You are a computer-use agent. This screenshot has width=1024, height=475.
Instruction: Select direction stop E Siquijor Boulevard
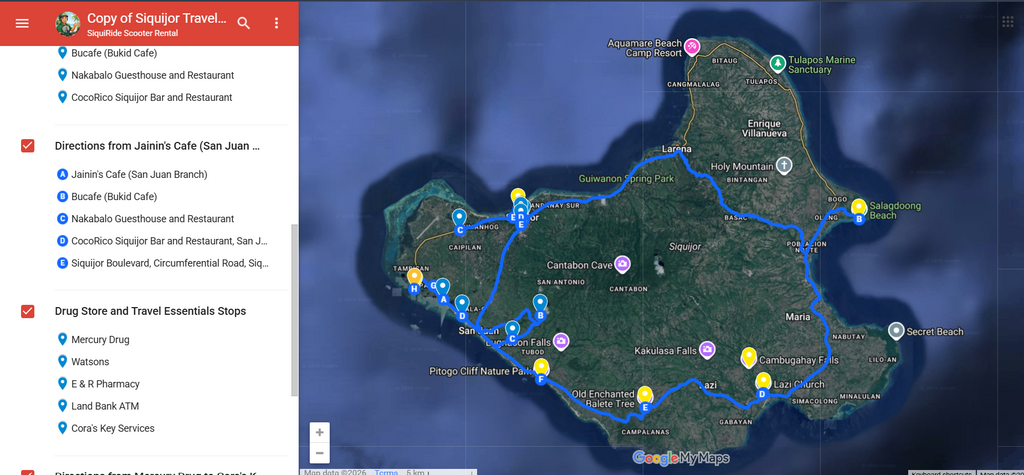(170, 263)
